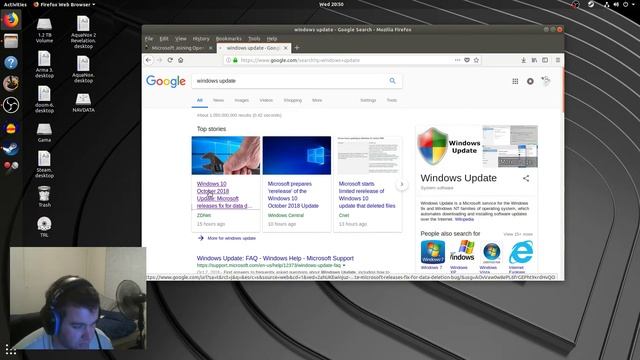Open Show Applications grid in dock
Viewport: 640px width, 360px height.
point(11,350)
